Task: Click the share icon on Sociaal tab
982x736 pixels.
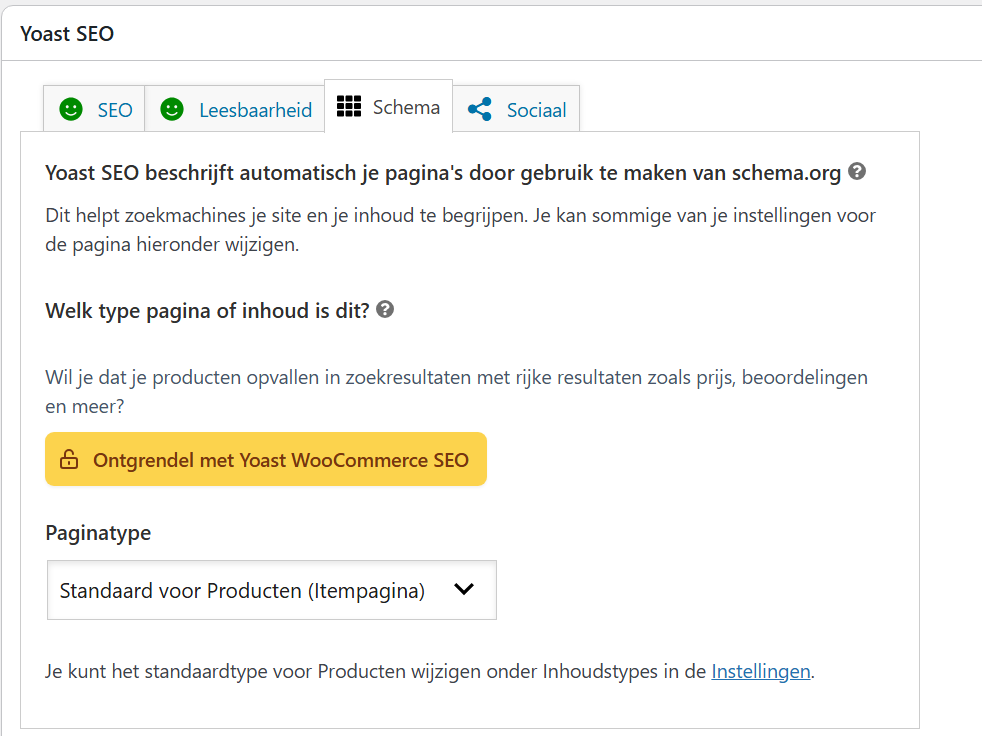Action: pyautogui.click(x=480, y=110)
